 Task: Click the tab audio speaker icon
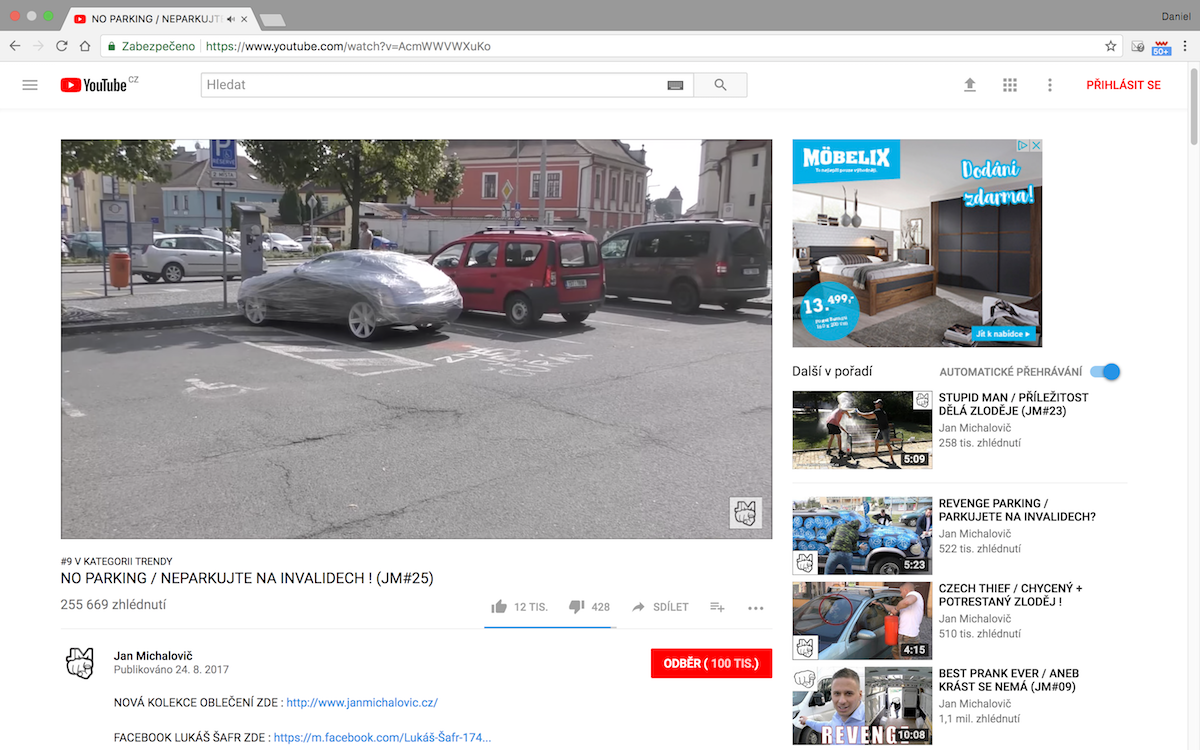tap(232, 19)
